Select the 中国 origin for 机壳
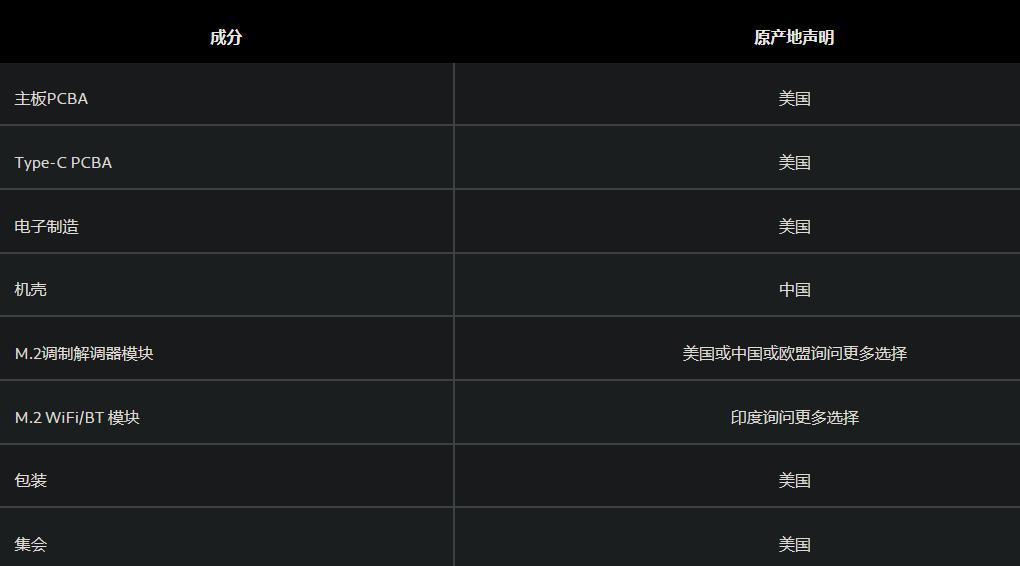Viewport: 1020px width, 566px height. (794, 290)
